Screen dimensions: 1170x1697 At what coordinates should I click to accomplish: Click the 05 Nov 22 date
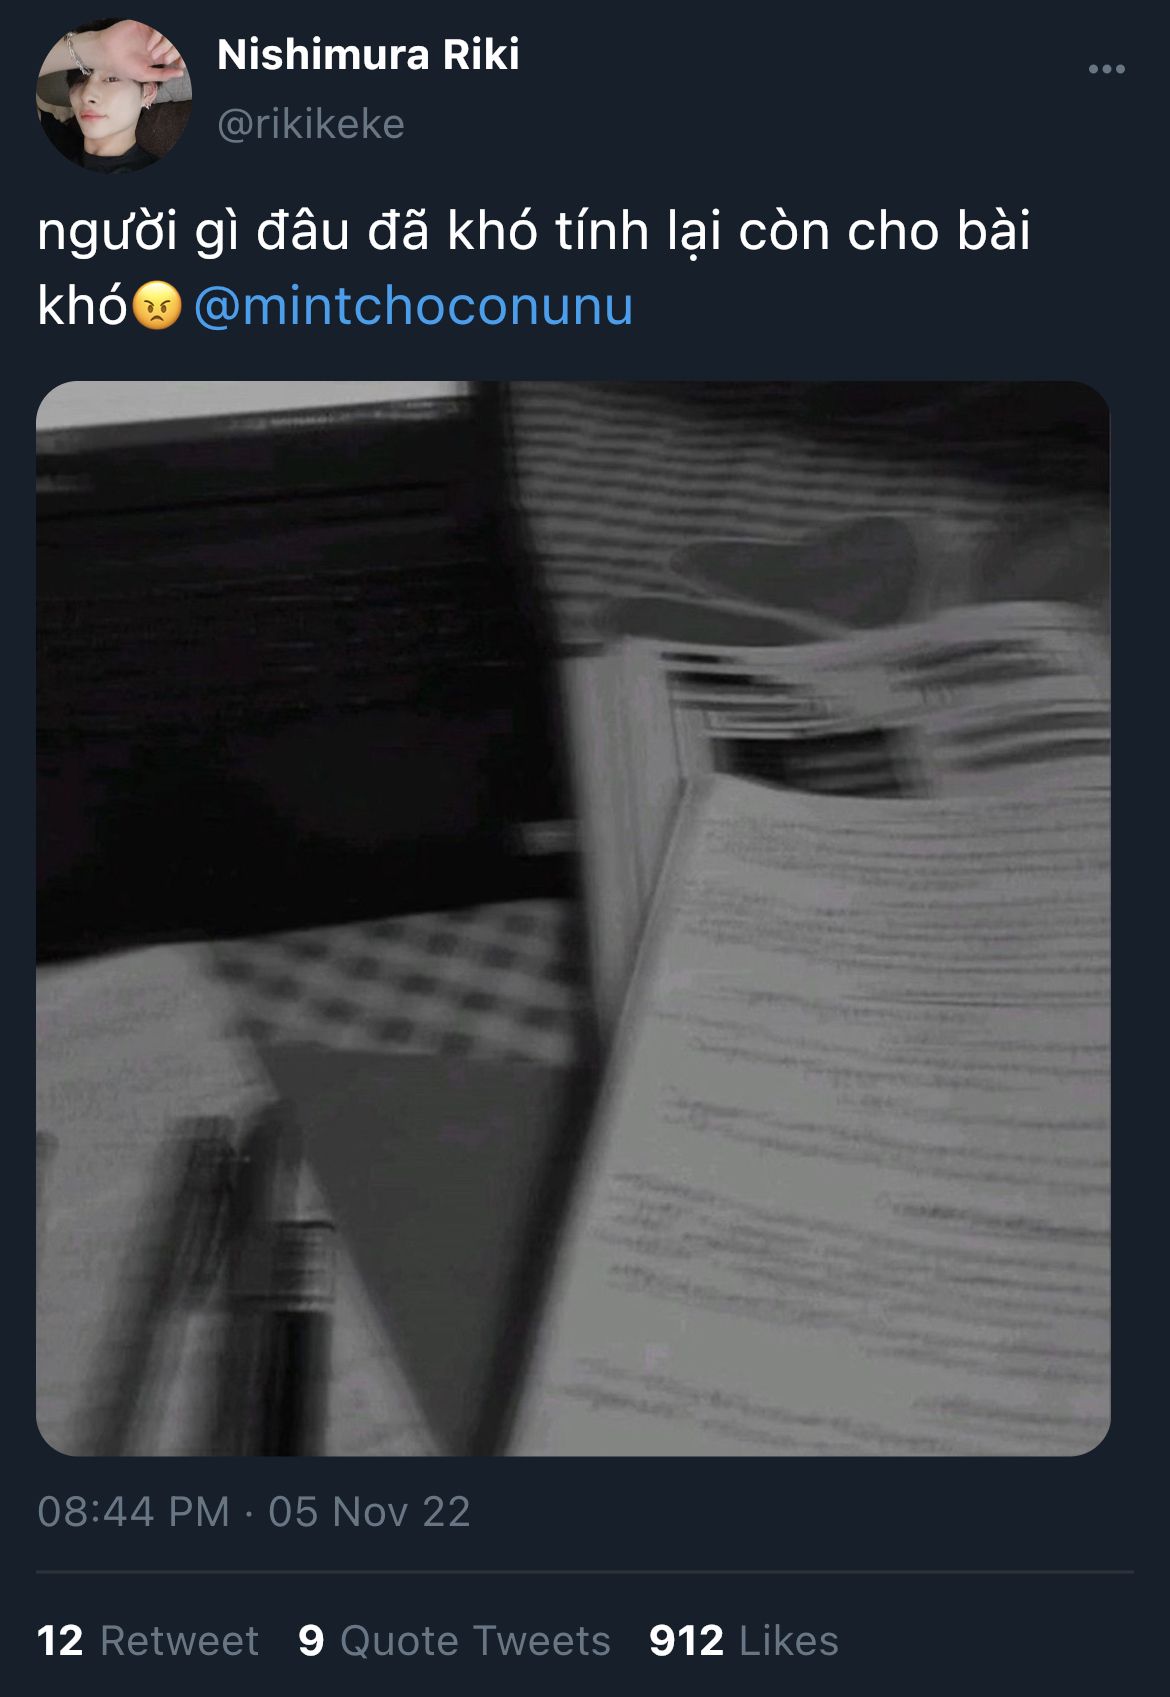click(369, 1511)
